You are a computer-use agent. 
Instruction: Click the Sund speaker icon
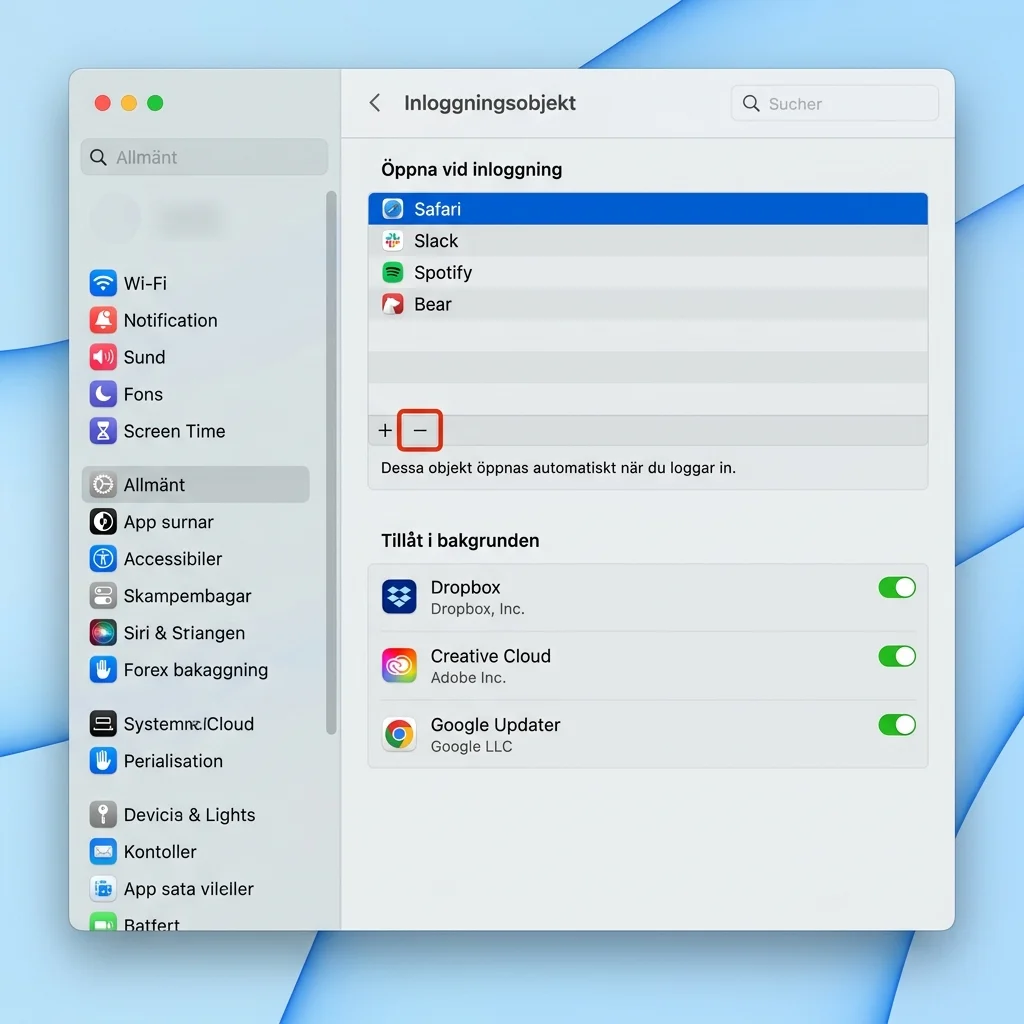[103, 357]
